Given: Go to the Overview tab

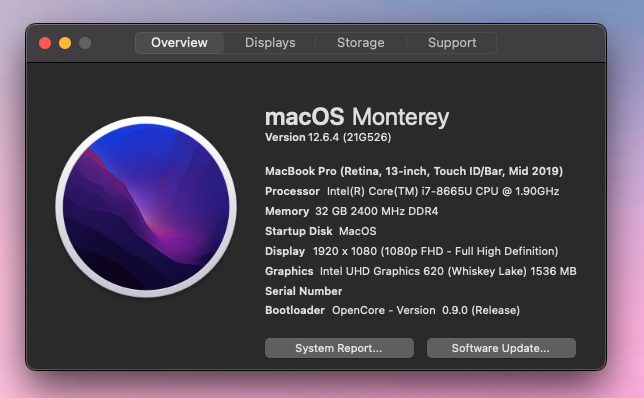Looking at the screenshot, I should tap(179, 43).
